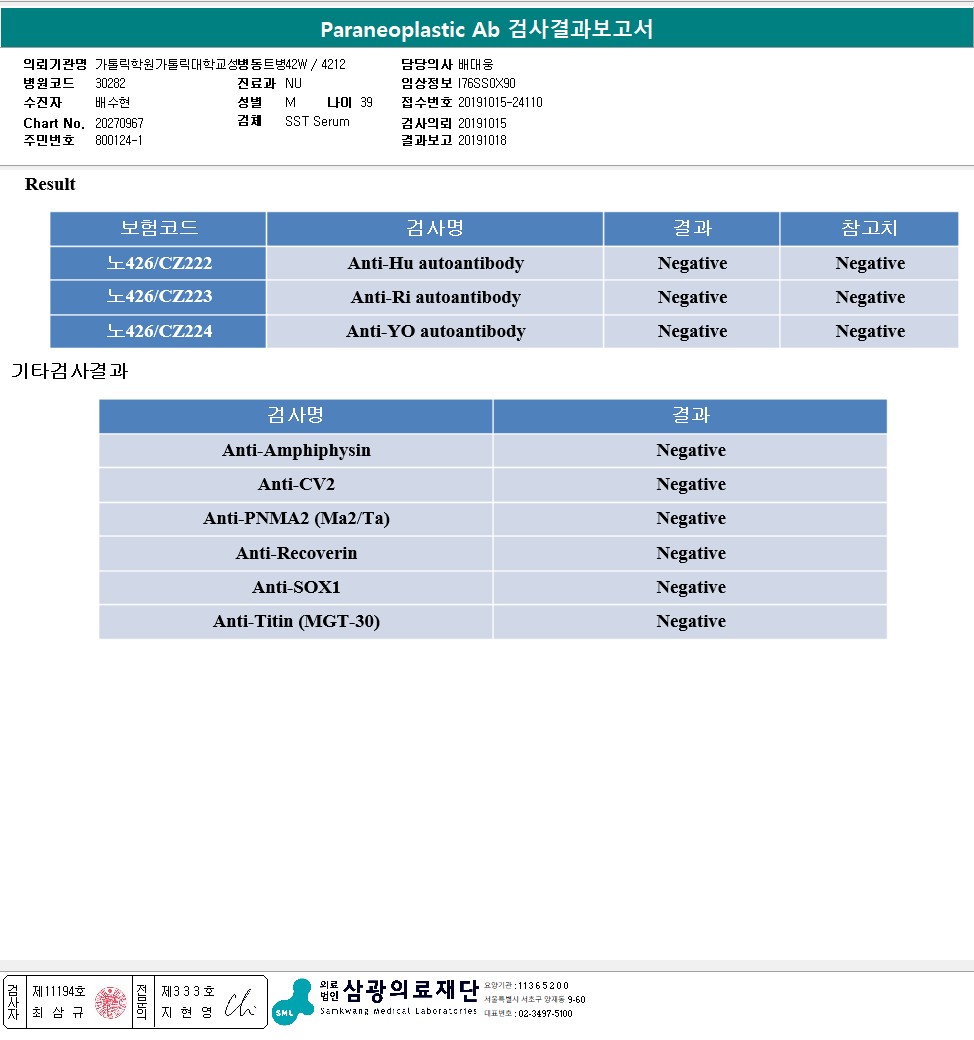Click department value NU
The height and width of the screenshot is (1040, 974).
[293, 83]
